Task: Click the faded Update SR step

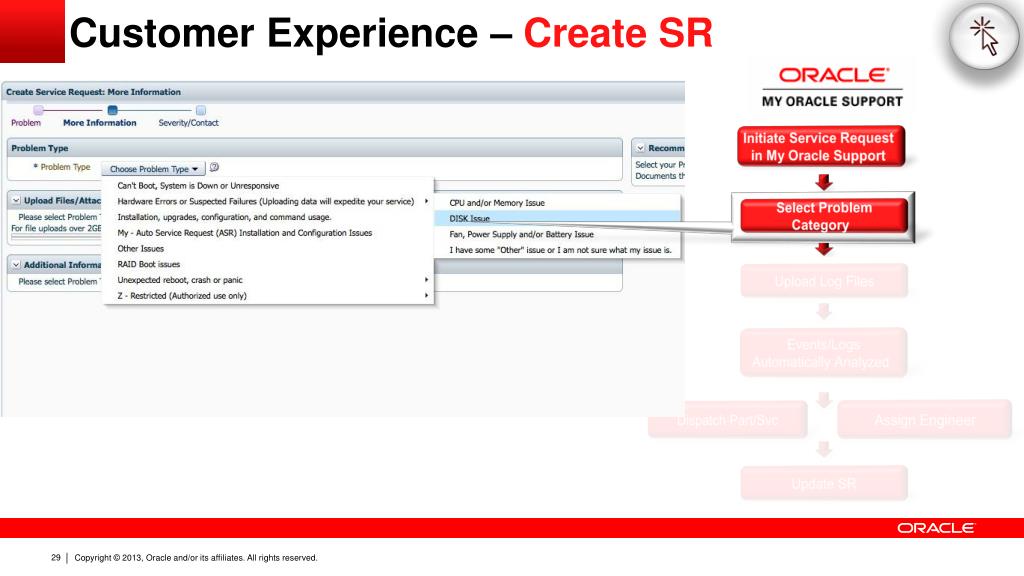Action: pos(824,483)
